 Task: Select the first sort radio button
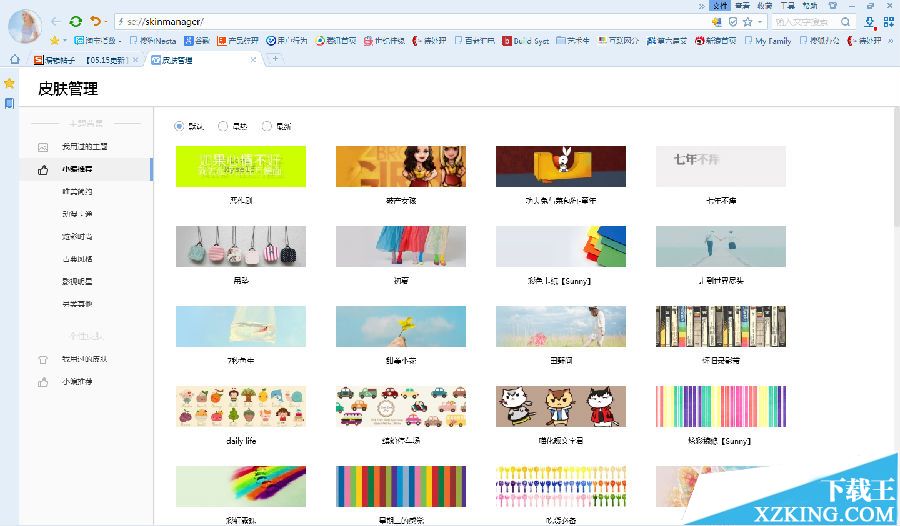click(x=179, y=126)
